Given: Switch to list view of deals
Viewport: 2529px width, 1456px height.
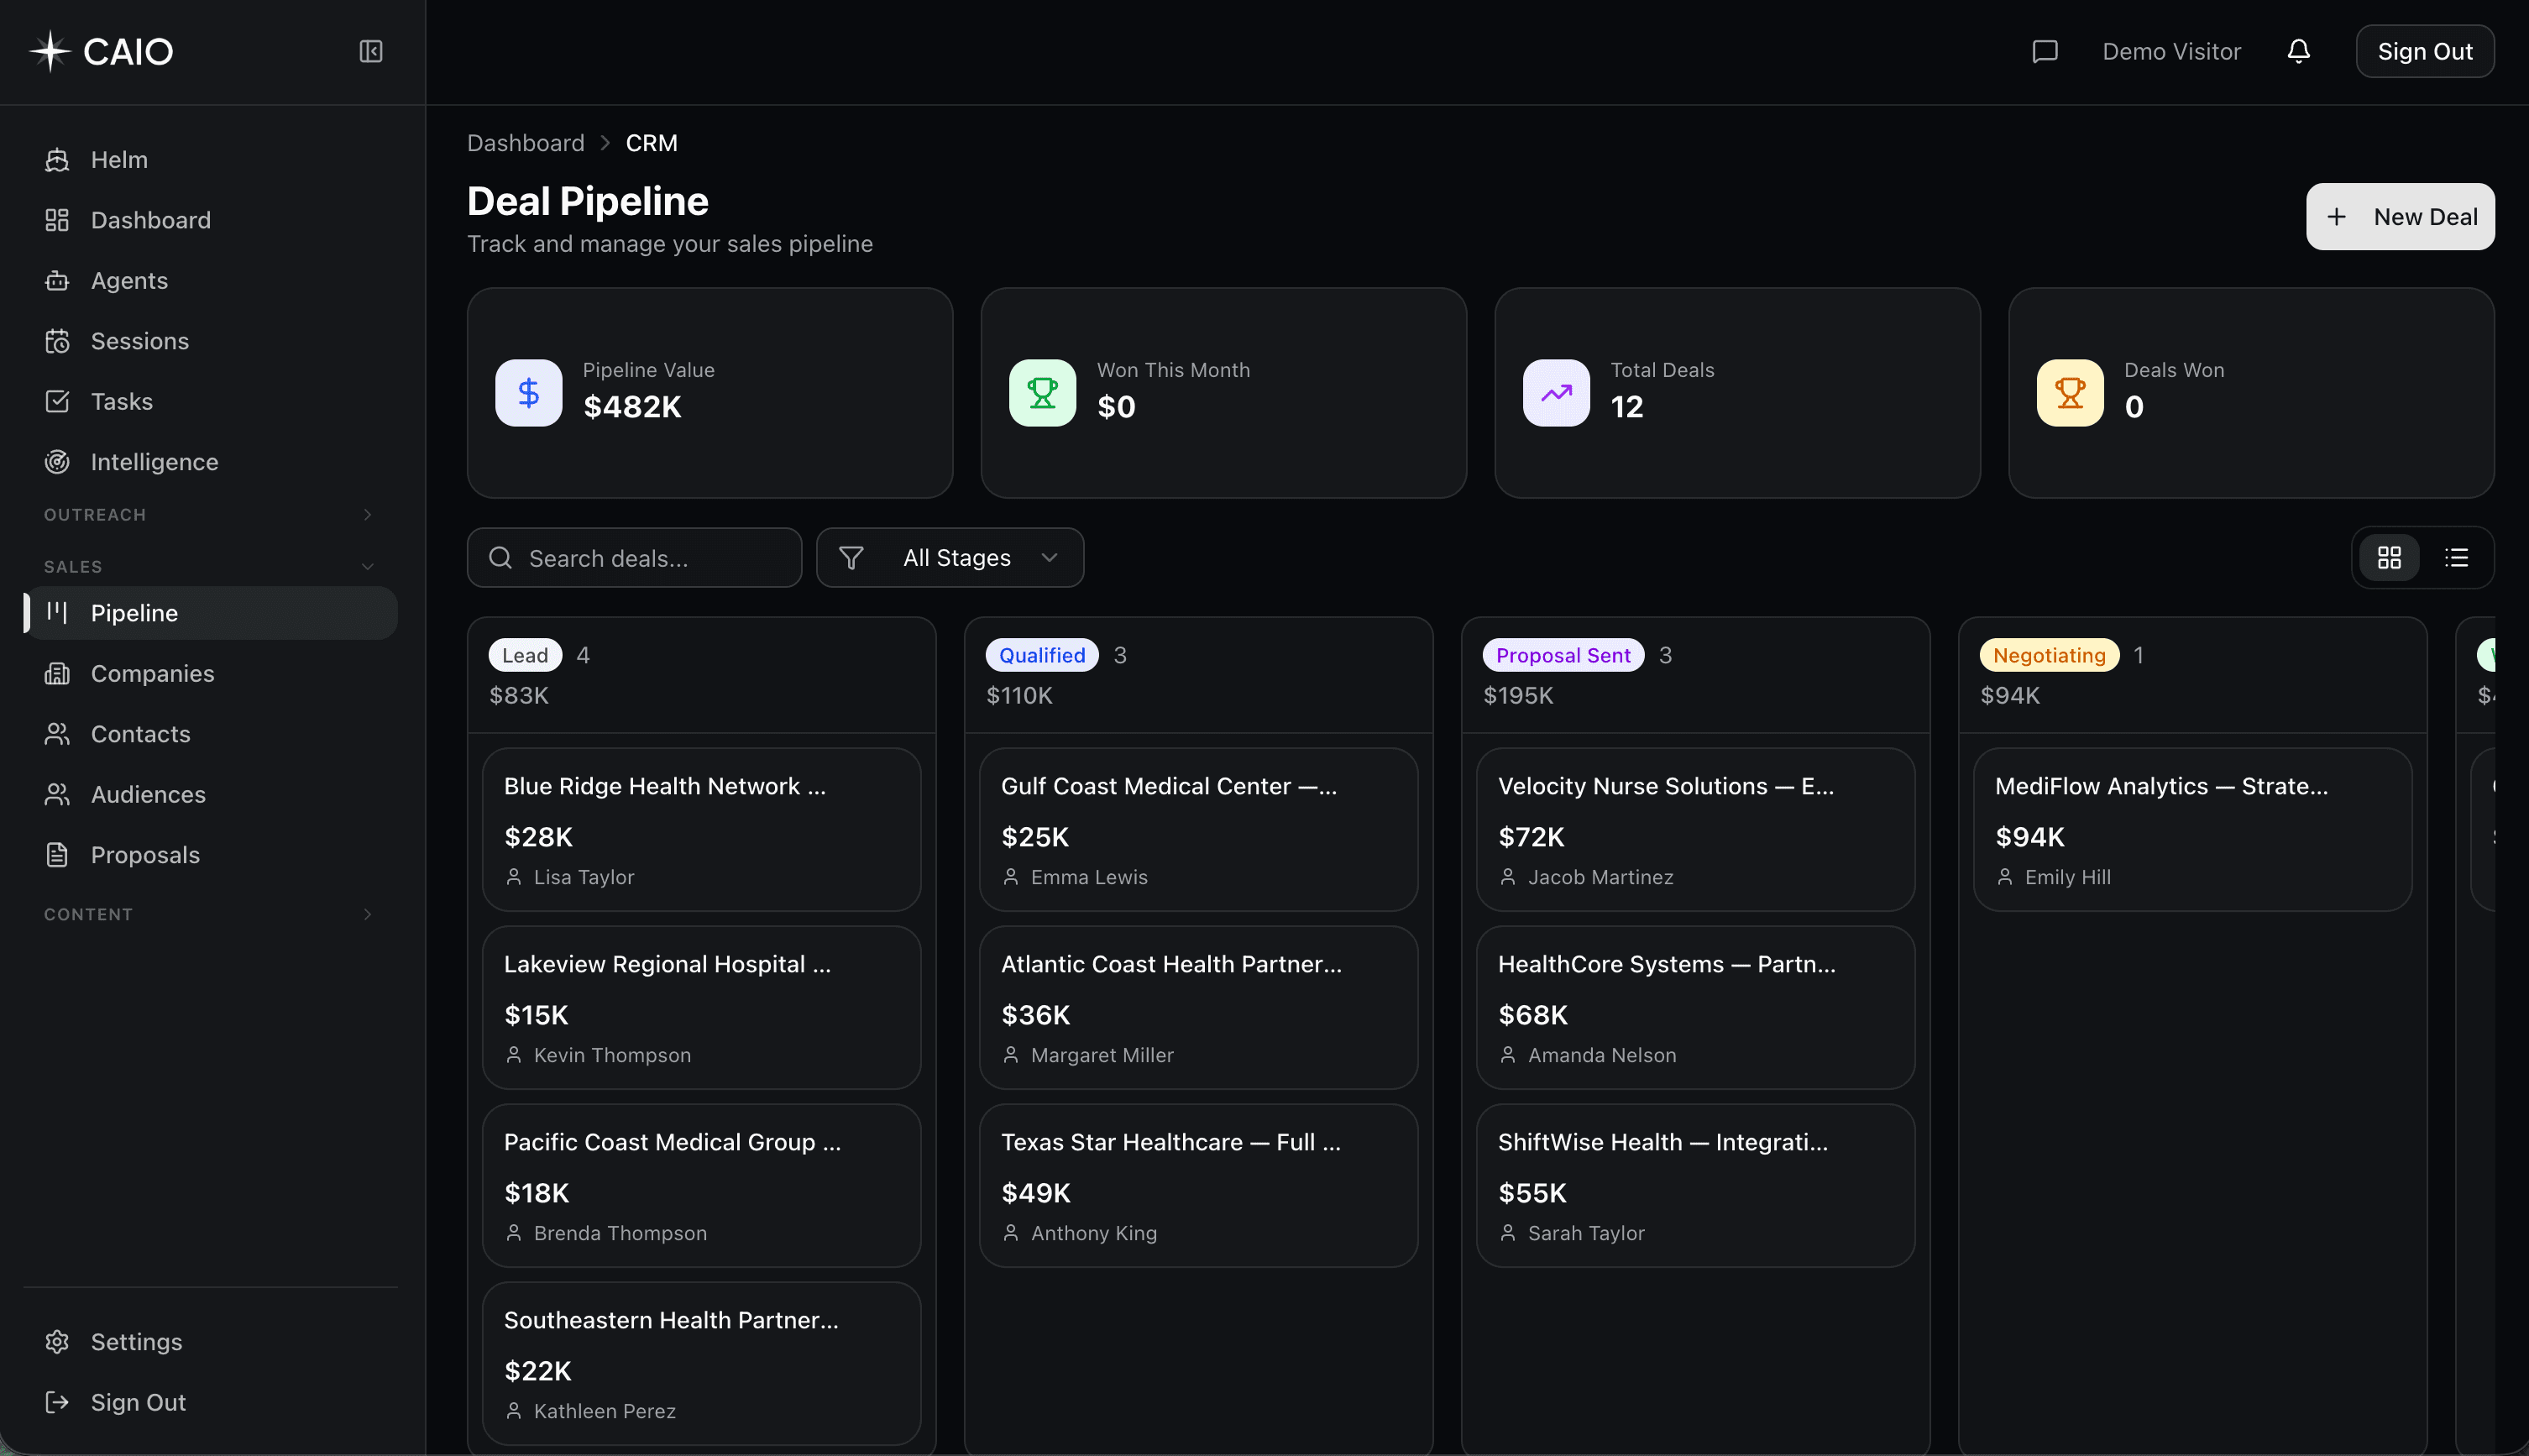Looking at the screenshot, I should pos(2457,557).
